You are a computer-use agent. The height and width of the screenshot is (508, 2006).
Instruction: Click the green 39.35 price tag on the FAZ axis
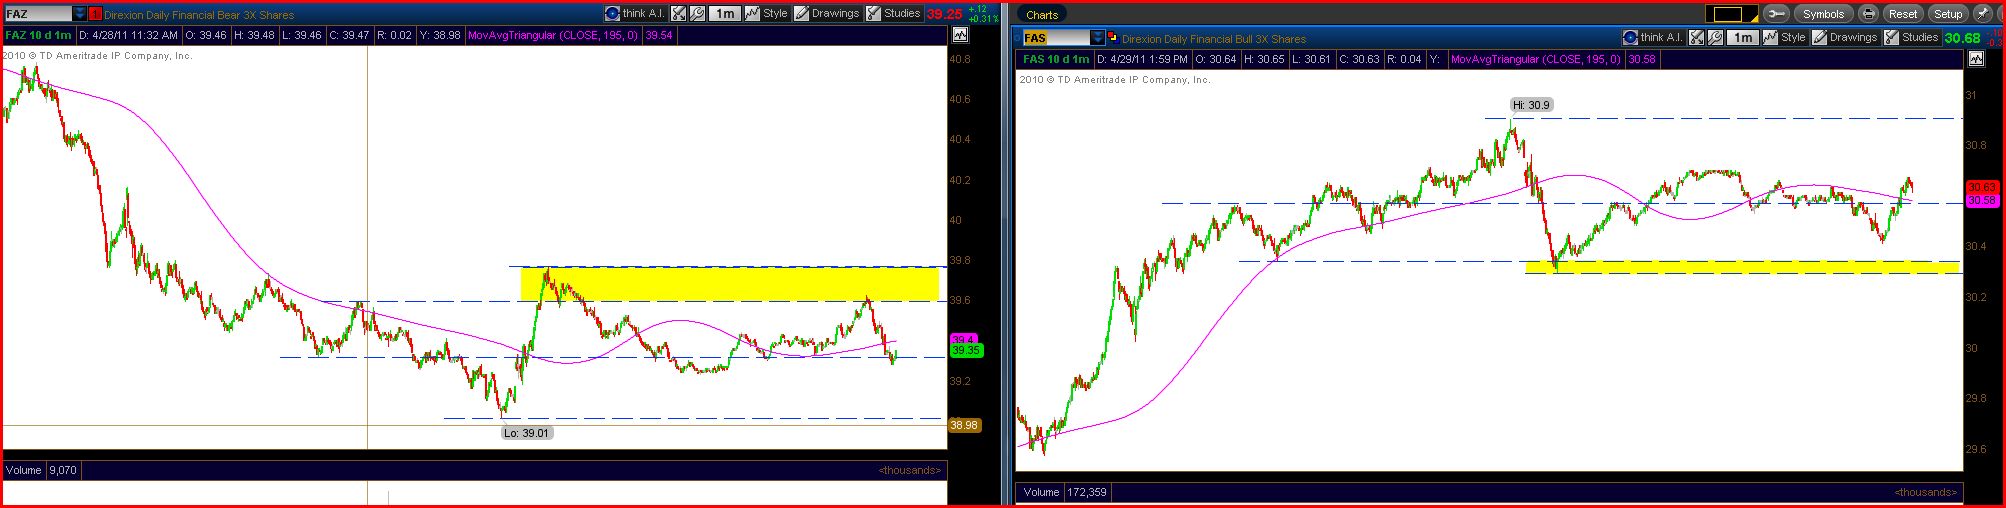(966, 351)
